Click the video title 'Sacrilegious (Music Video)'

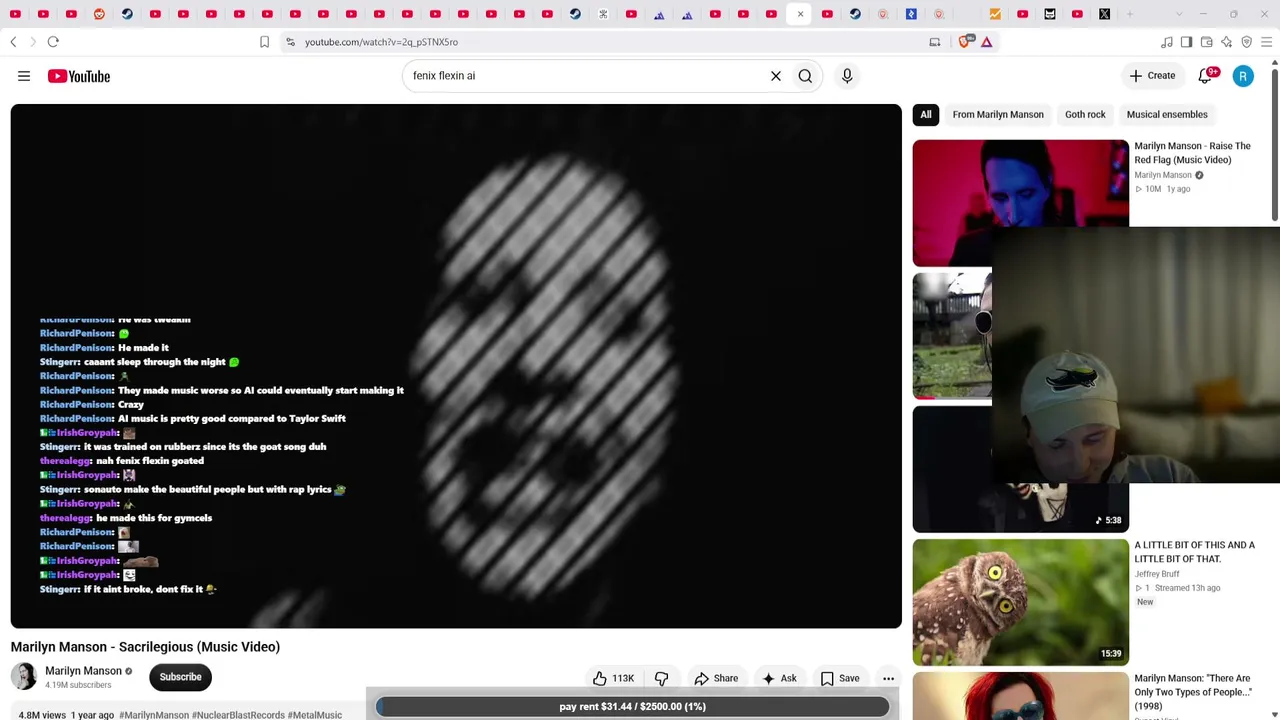(x=145, y=647)
